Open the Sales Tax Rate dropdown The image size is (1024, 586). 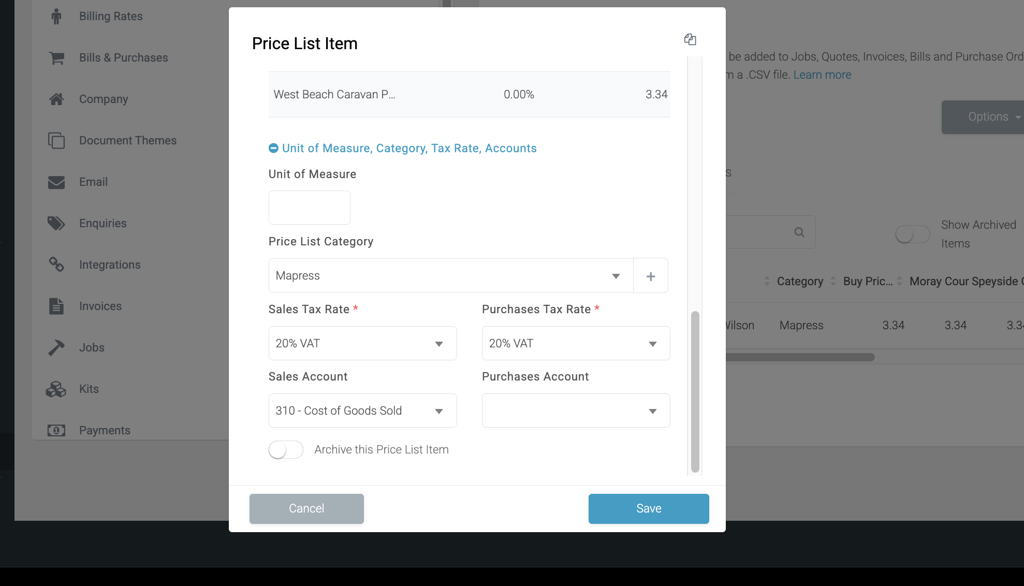[362, 344]
